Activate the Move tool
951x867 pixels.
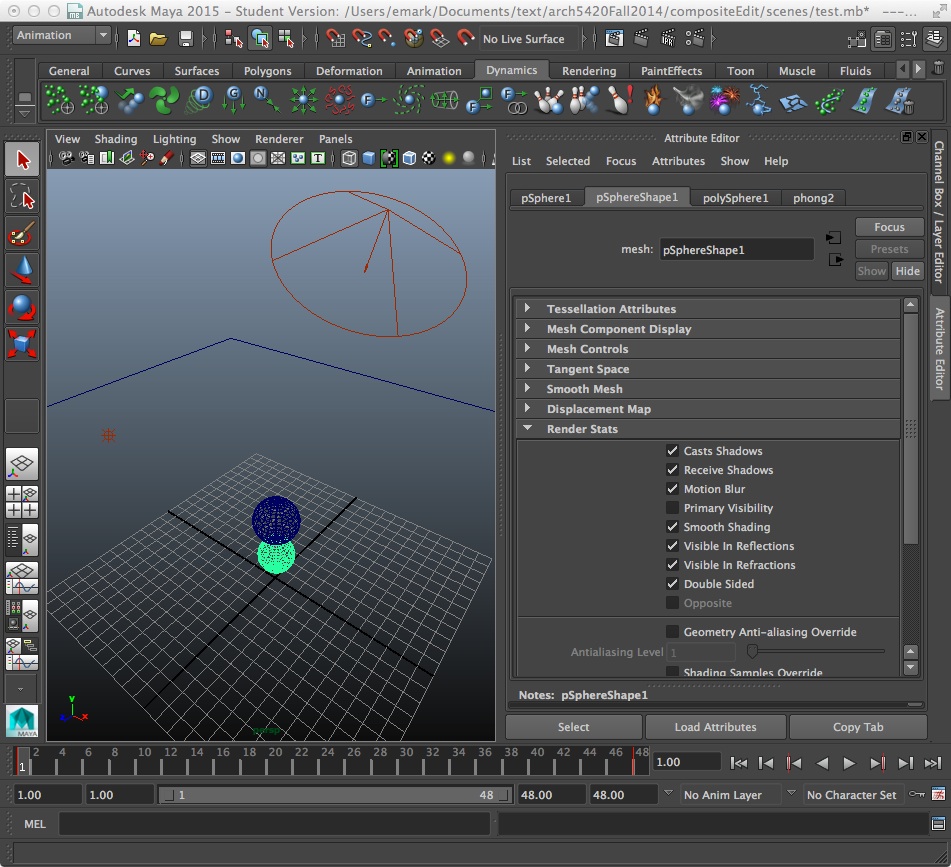pyautogui.click(x=22, y=270)
